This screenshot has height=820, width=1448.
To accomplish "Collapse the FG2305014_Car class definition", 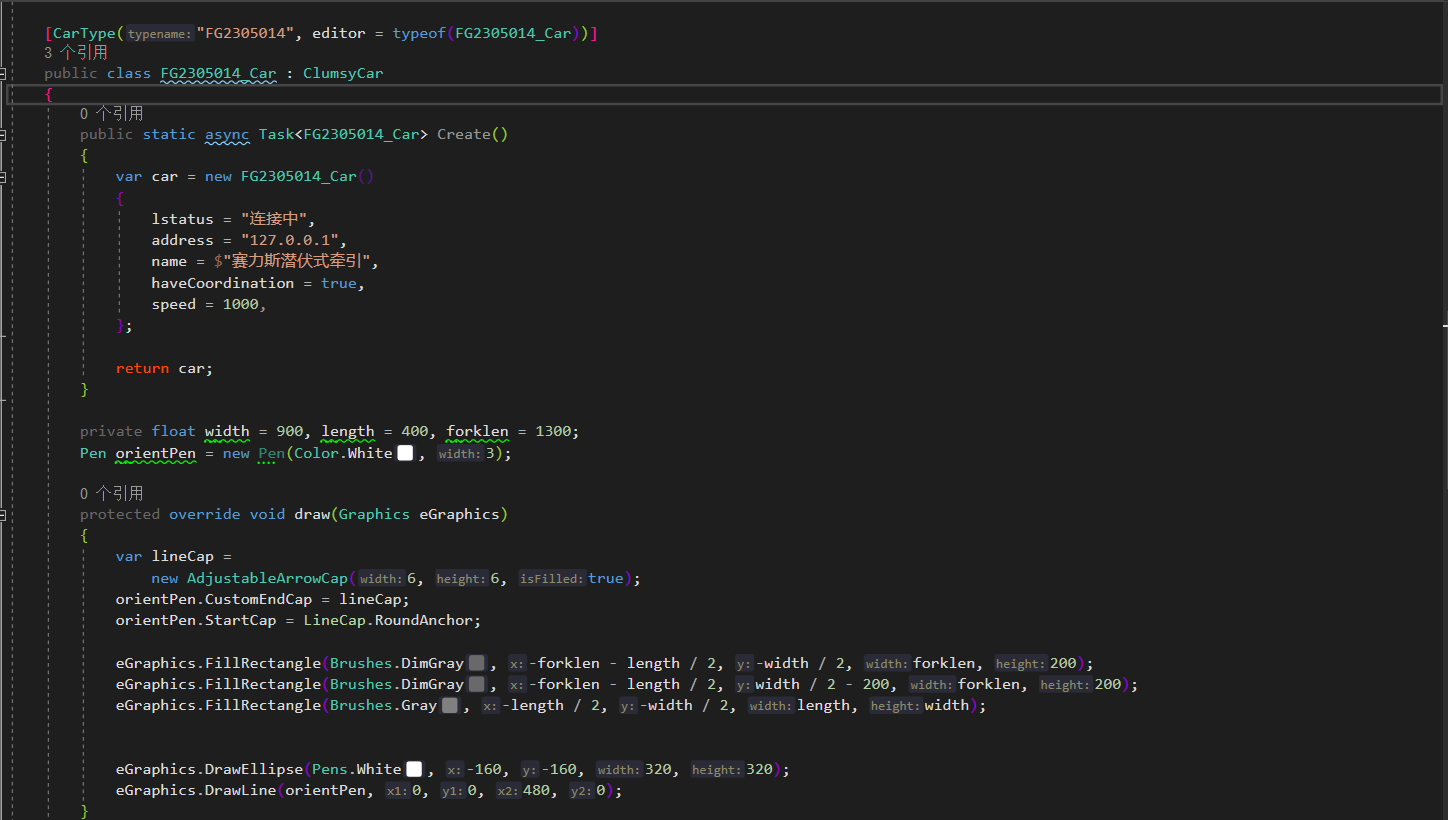I will 4,74.
